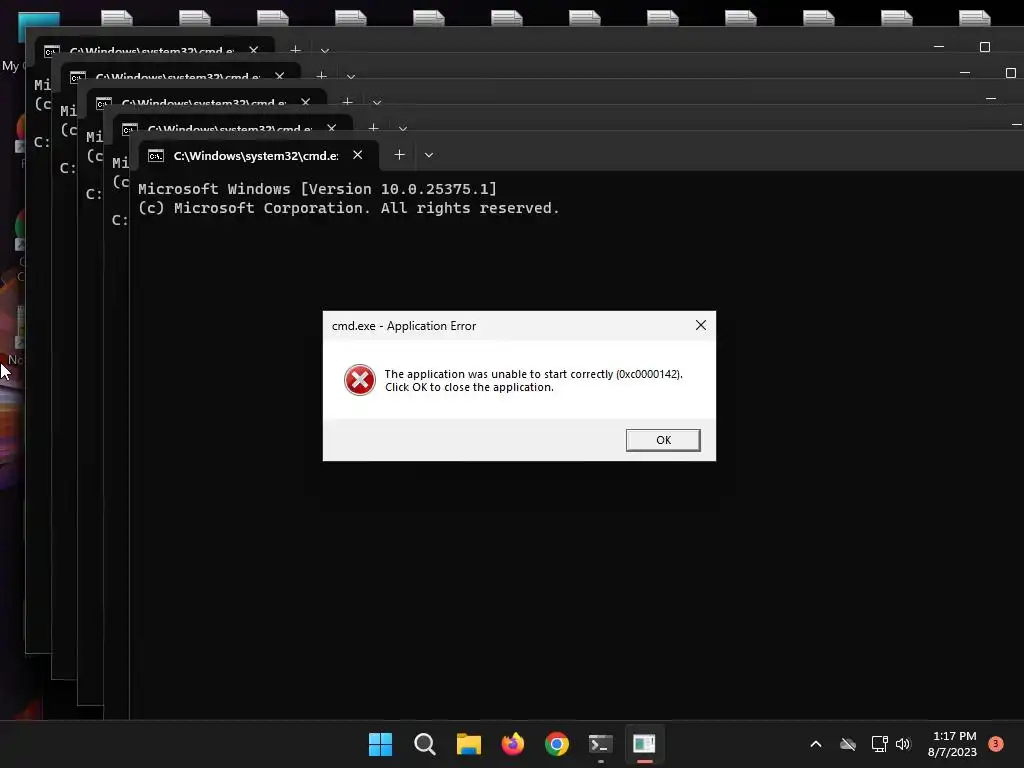Open clock showing 1:17 PM 8/7/2023
This screenshot has height=768, width=1024.
pyautogui.click(x=953, y=744)
